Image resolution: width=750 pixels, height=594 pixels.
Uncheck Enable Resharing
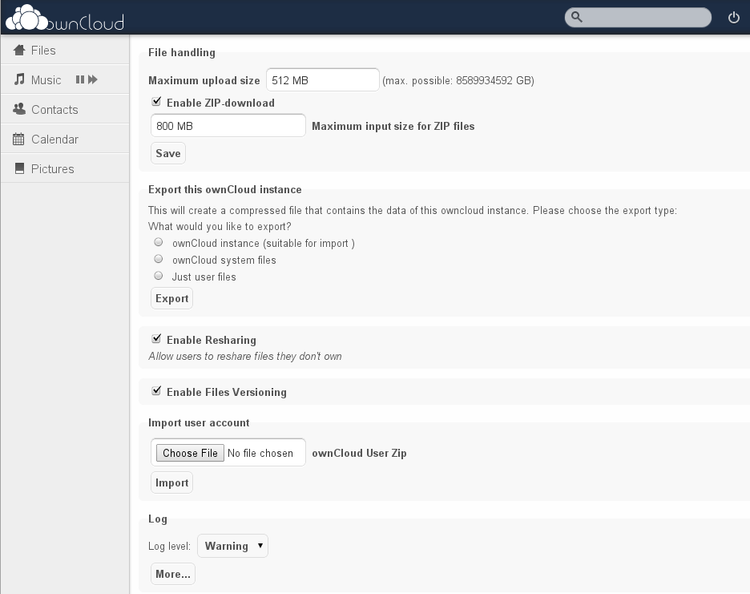pyautogui.click(x=157, y=340)
